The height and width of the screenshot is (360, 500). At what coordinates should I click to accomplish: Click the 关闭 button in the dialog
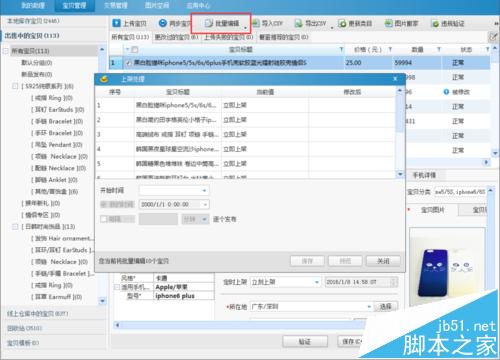click(383, 261)
